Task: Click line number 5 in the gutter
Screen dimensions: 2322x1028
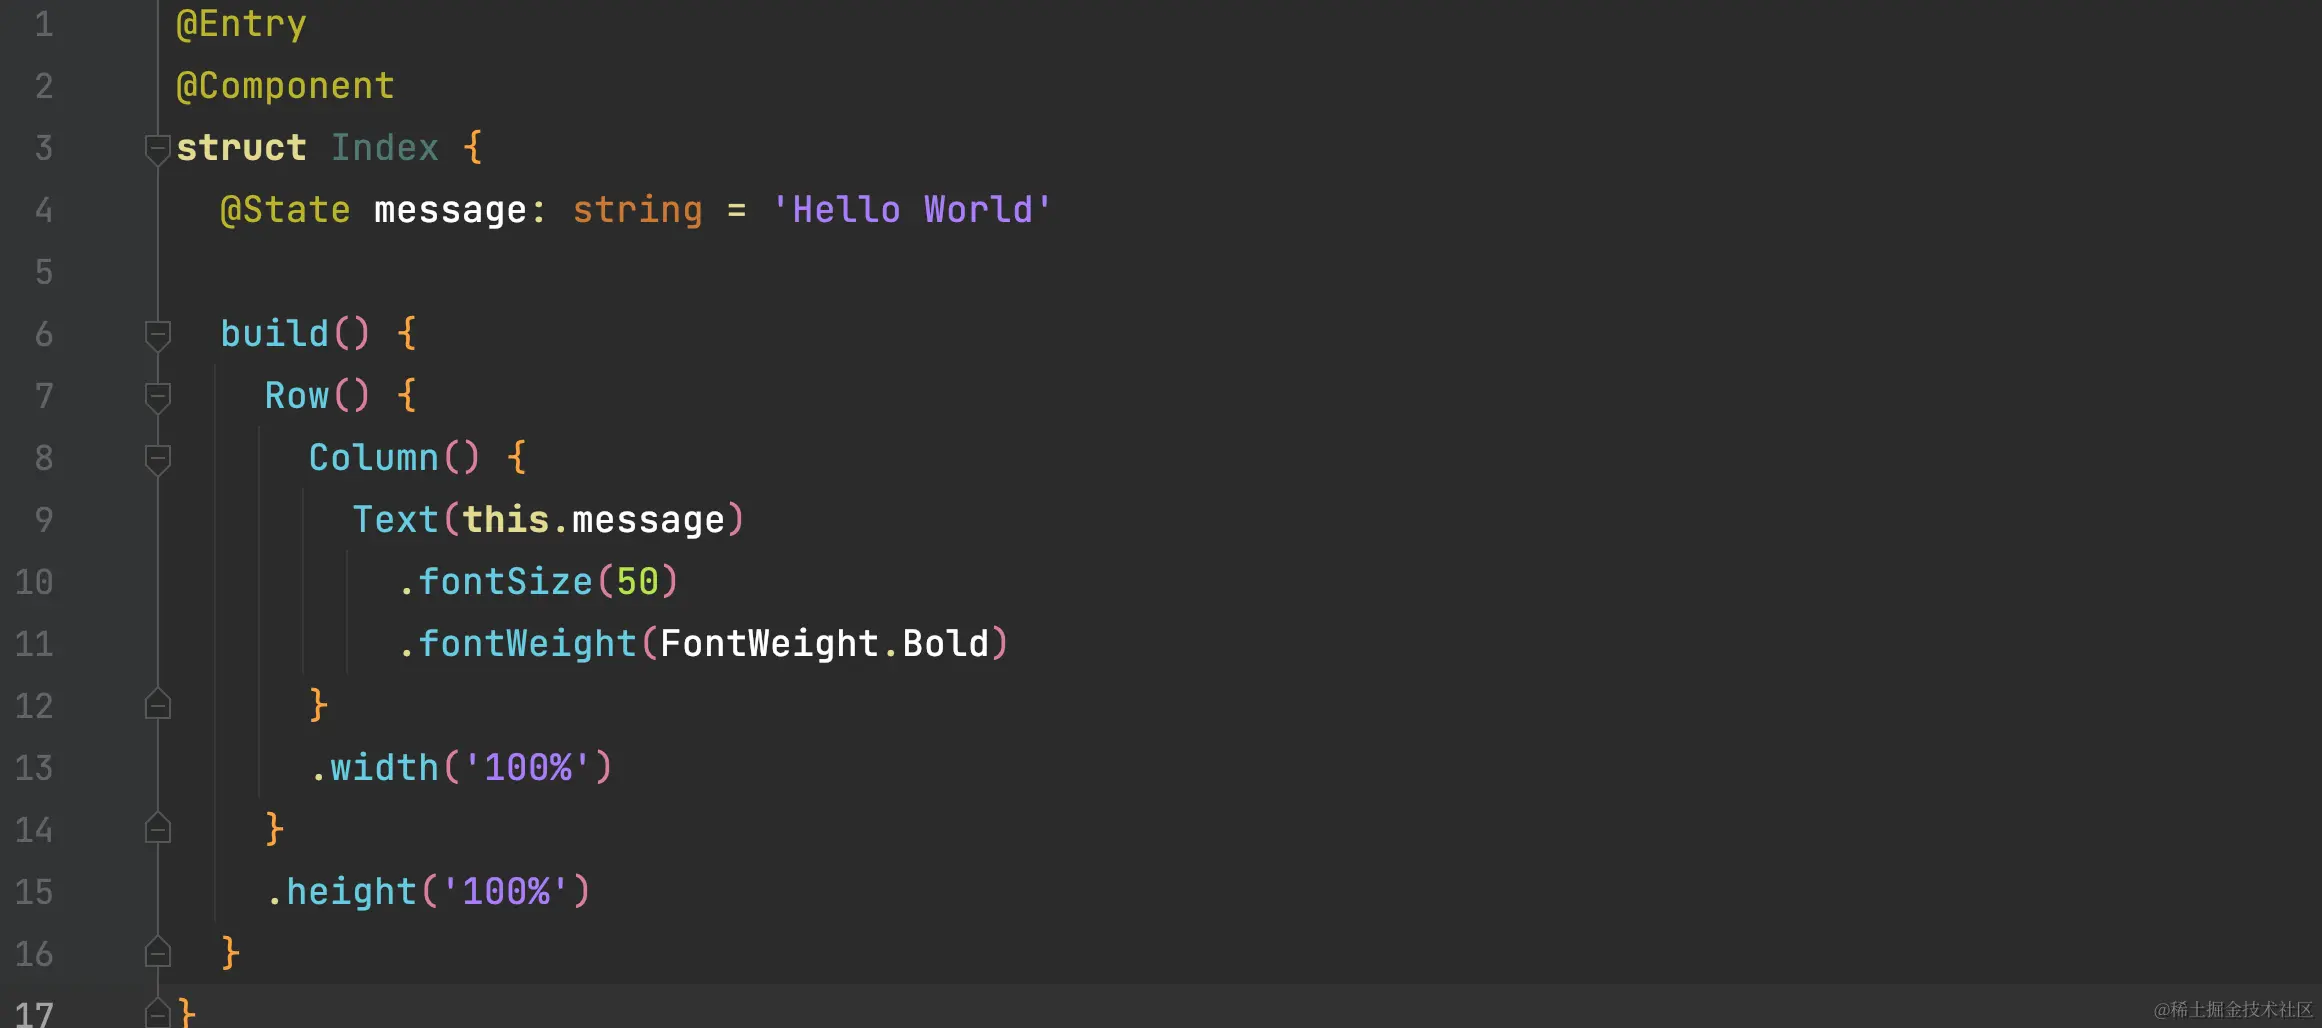Action: [x=43, y=272]
